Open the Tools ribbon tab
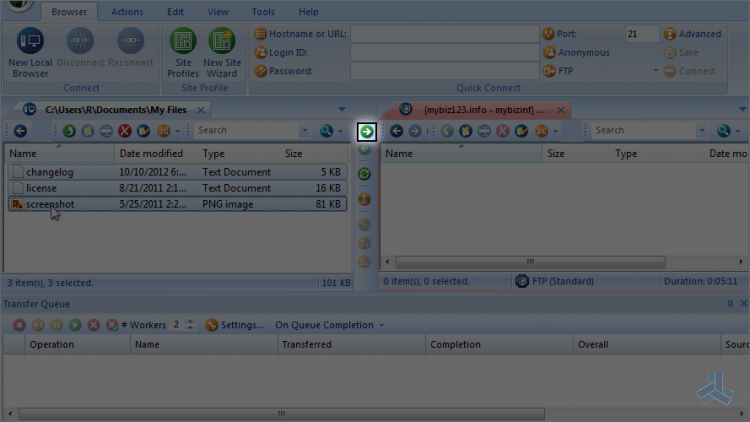This screenshot has height=422, width=750. click(x=264, y=12)
